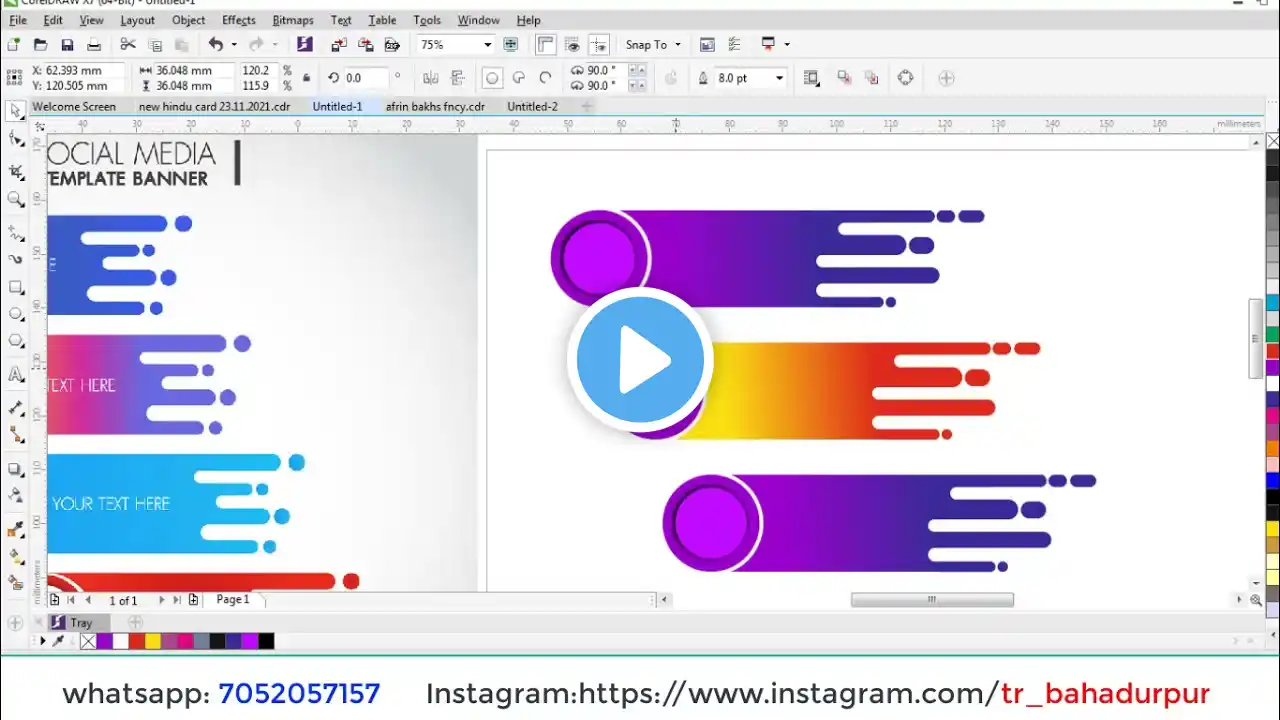Image resolution: width=1280 pixels, height=720 pixels.
Task: Click the Open folder icon
Action: [x=40, y=44]
